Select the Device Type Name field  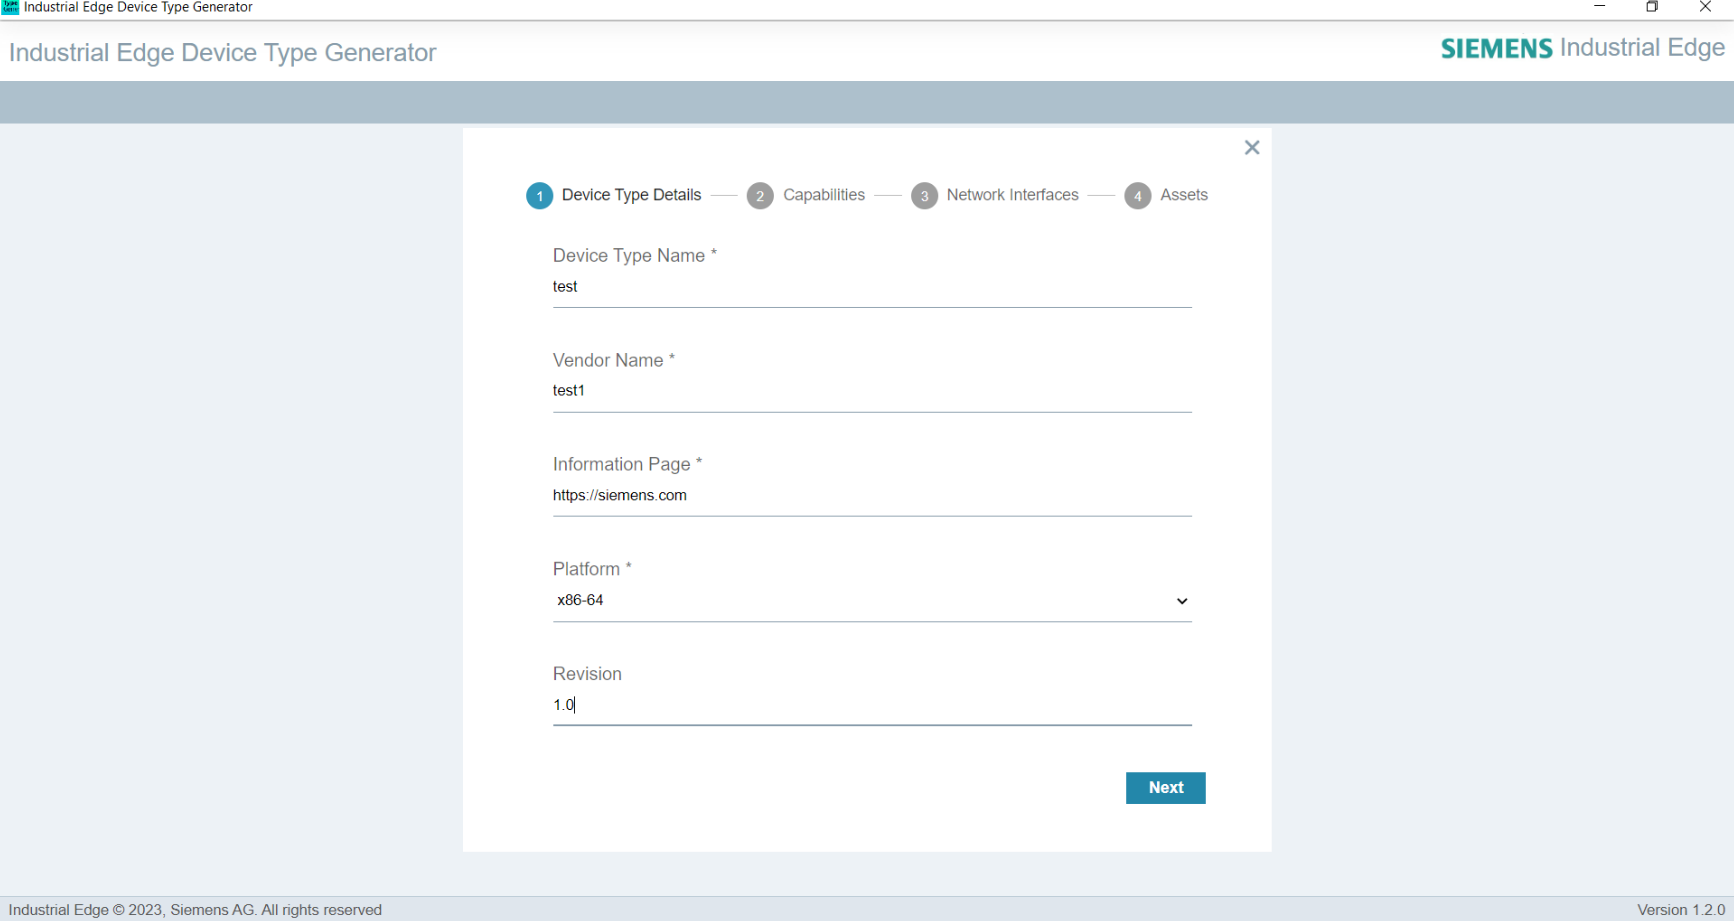(x=871, y=287)
